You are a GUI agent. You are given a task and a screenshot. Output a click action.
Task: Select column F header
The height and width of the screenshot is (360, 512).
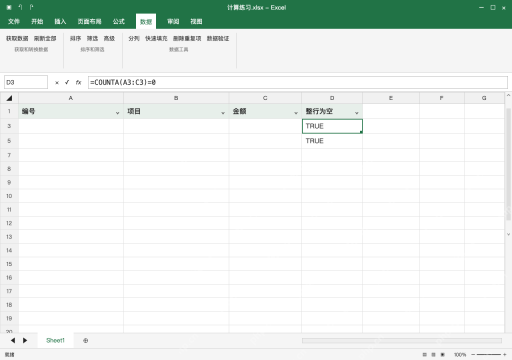pos(442,98)
